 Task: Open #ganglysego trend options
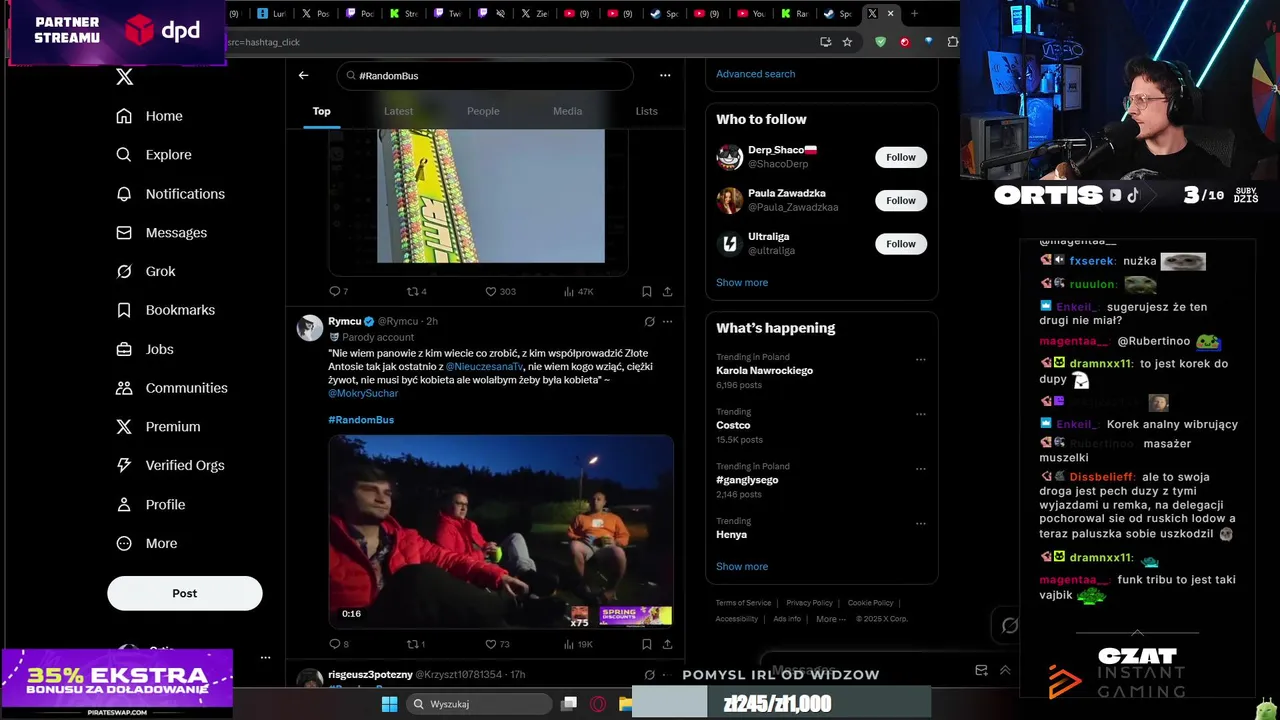[x=921, y=469]
